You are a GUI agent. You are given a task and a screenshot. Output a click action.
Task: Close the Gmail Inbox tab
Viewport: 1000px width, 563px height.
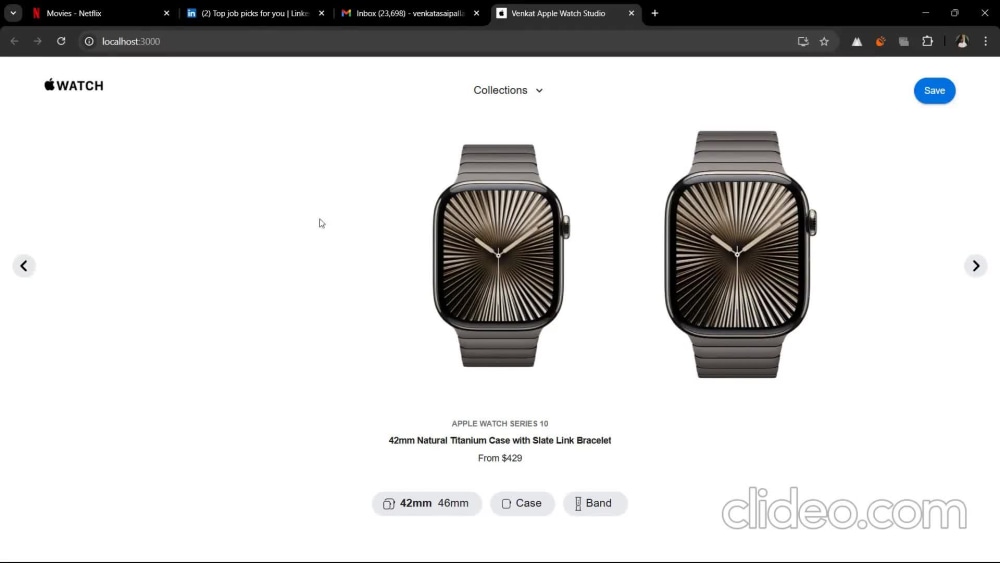coord(476,13)
